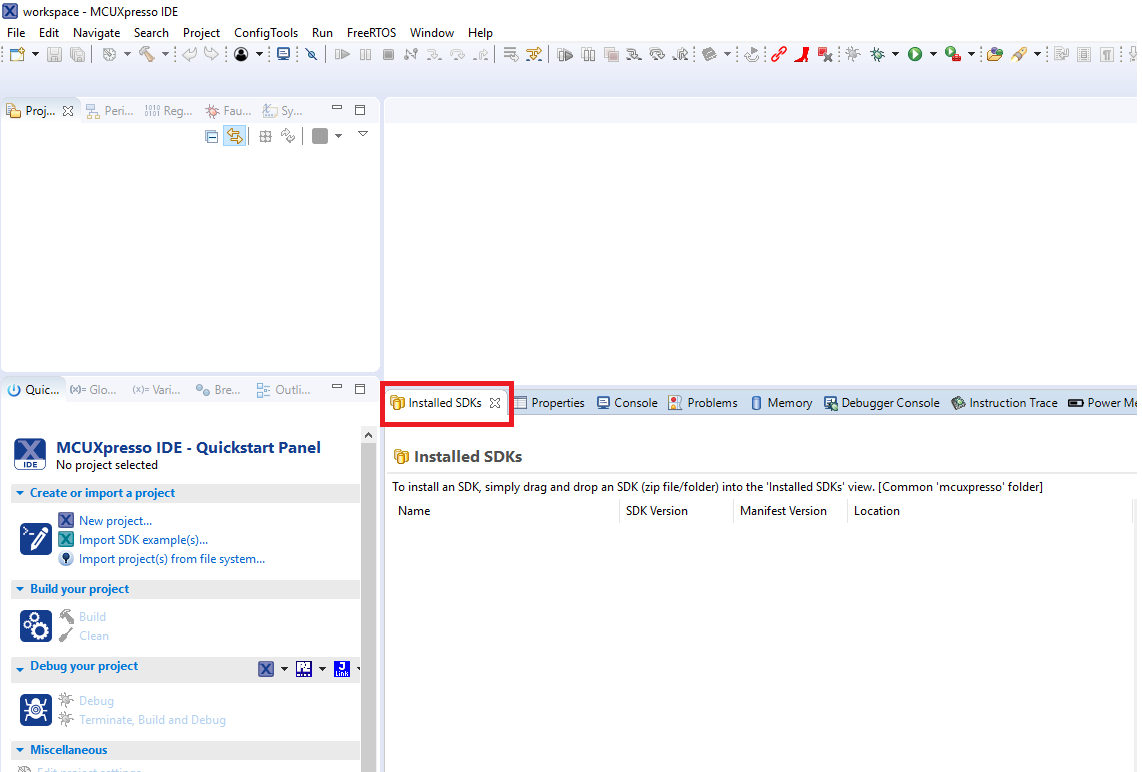This screenshot has width=1142, height=772.
Task: Click the SDK Version column header
Action: click(657, 511)
